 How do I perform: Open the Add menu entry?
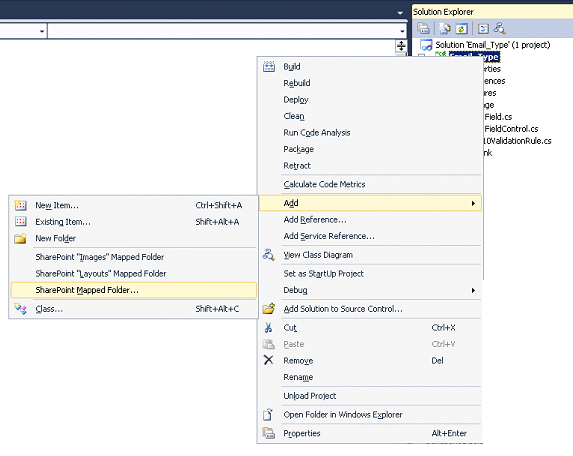point(370,203)
